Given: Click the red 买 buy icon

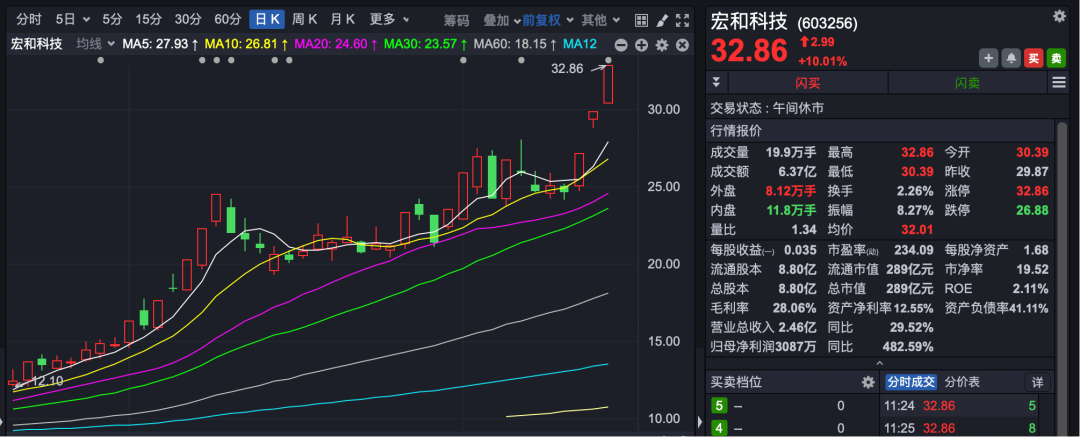Looking at the screenshot, I should point(1033,59).
